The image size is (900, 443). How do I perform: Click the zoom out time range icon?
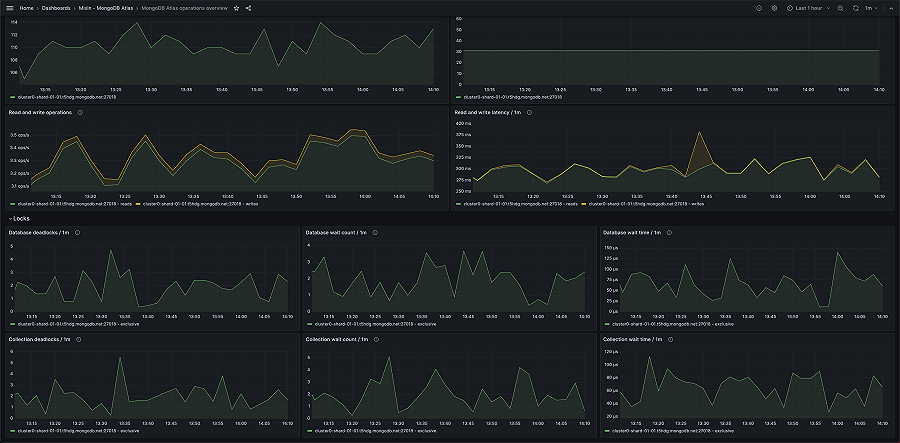[x=841, y=8]
